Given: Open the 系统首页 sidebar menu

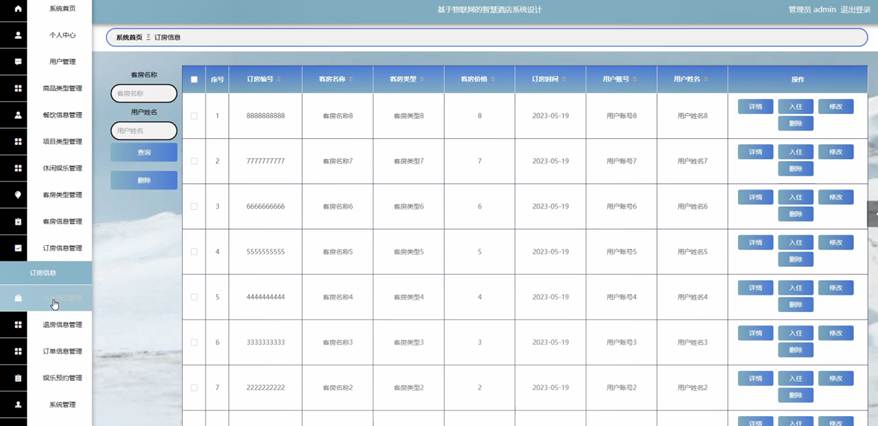Looking at the screenshot, I should tap(46, 9).
